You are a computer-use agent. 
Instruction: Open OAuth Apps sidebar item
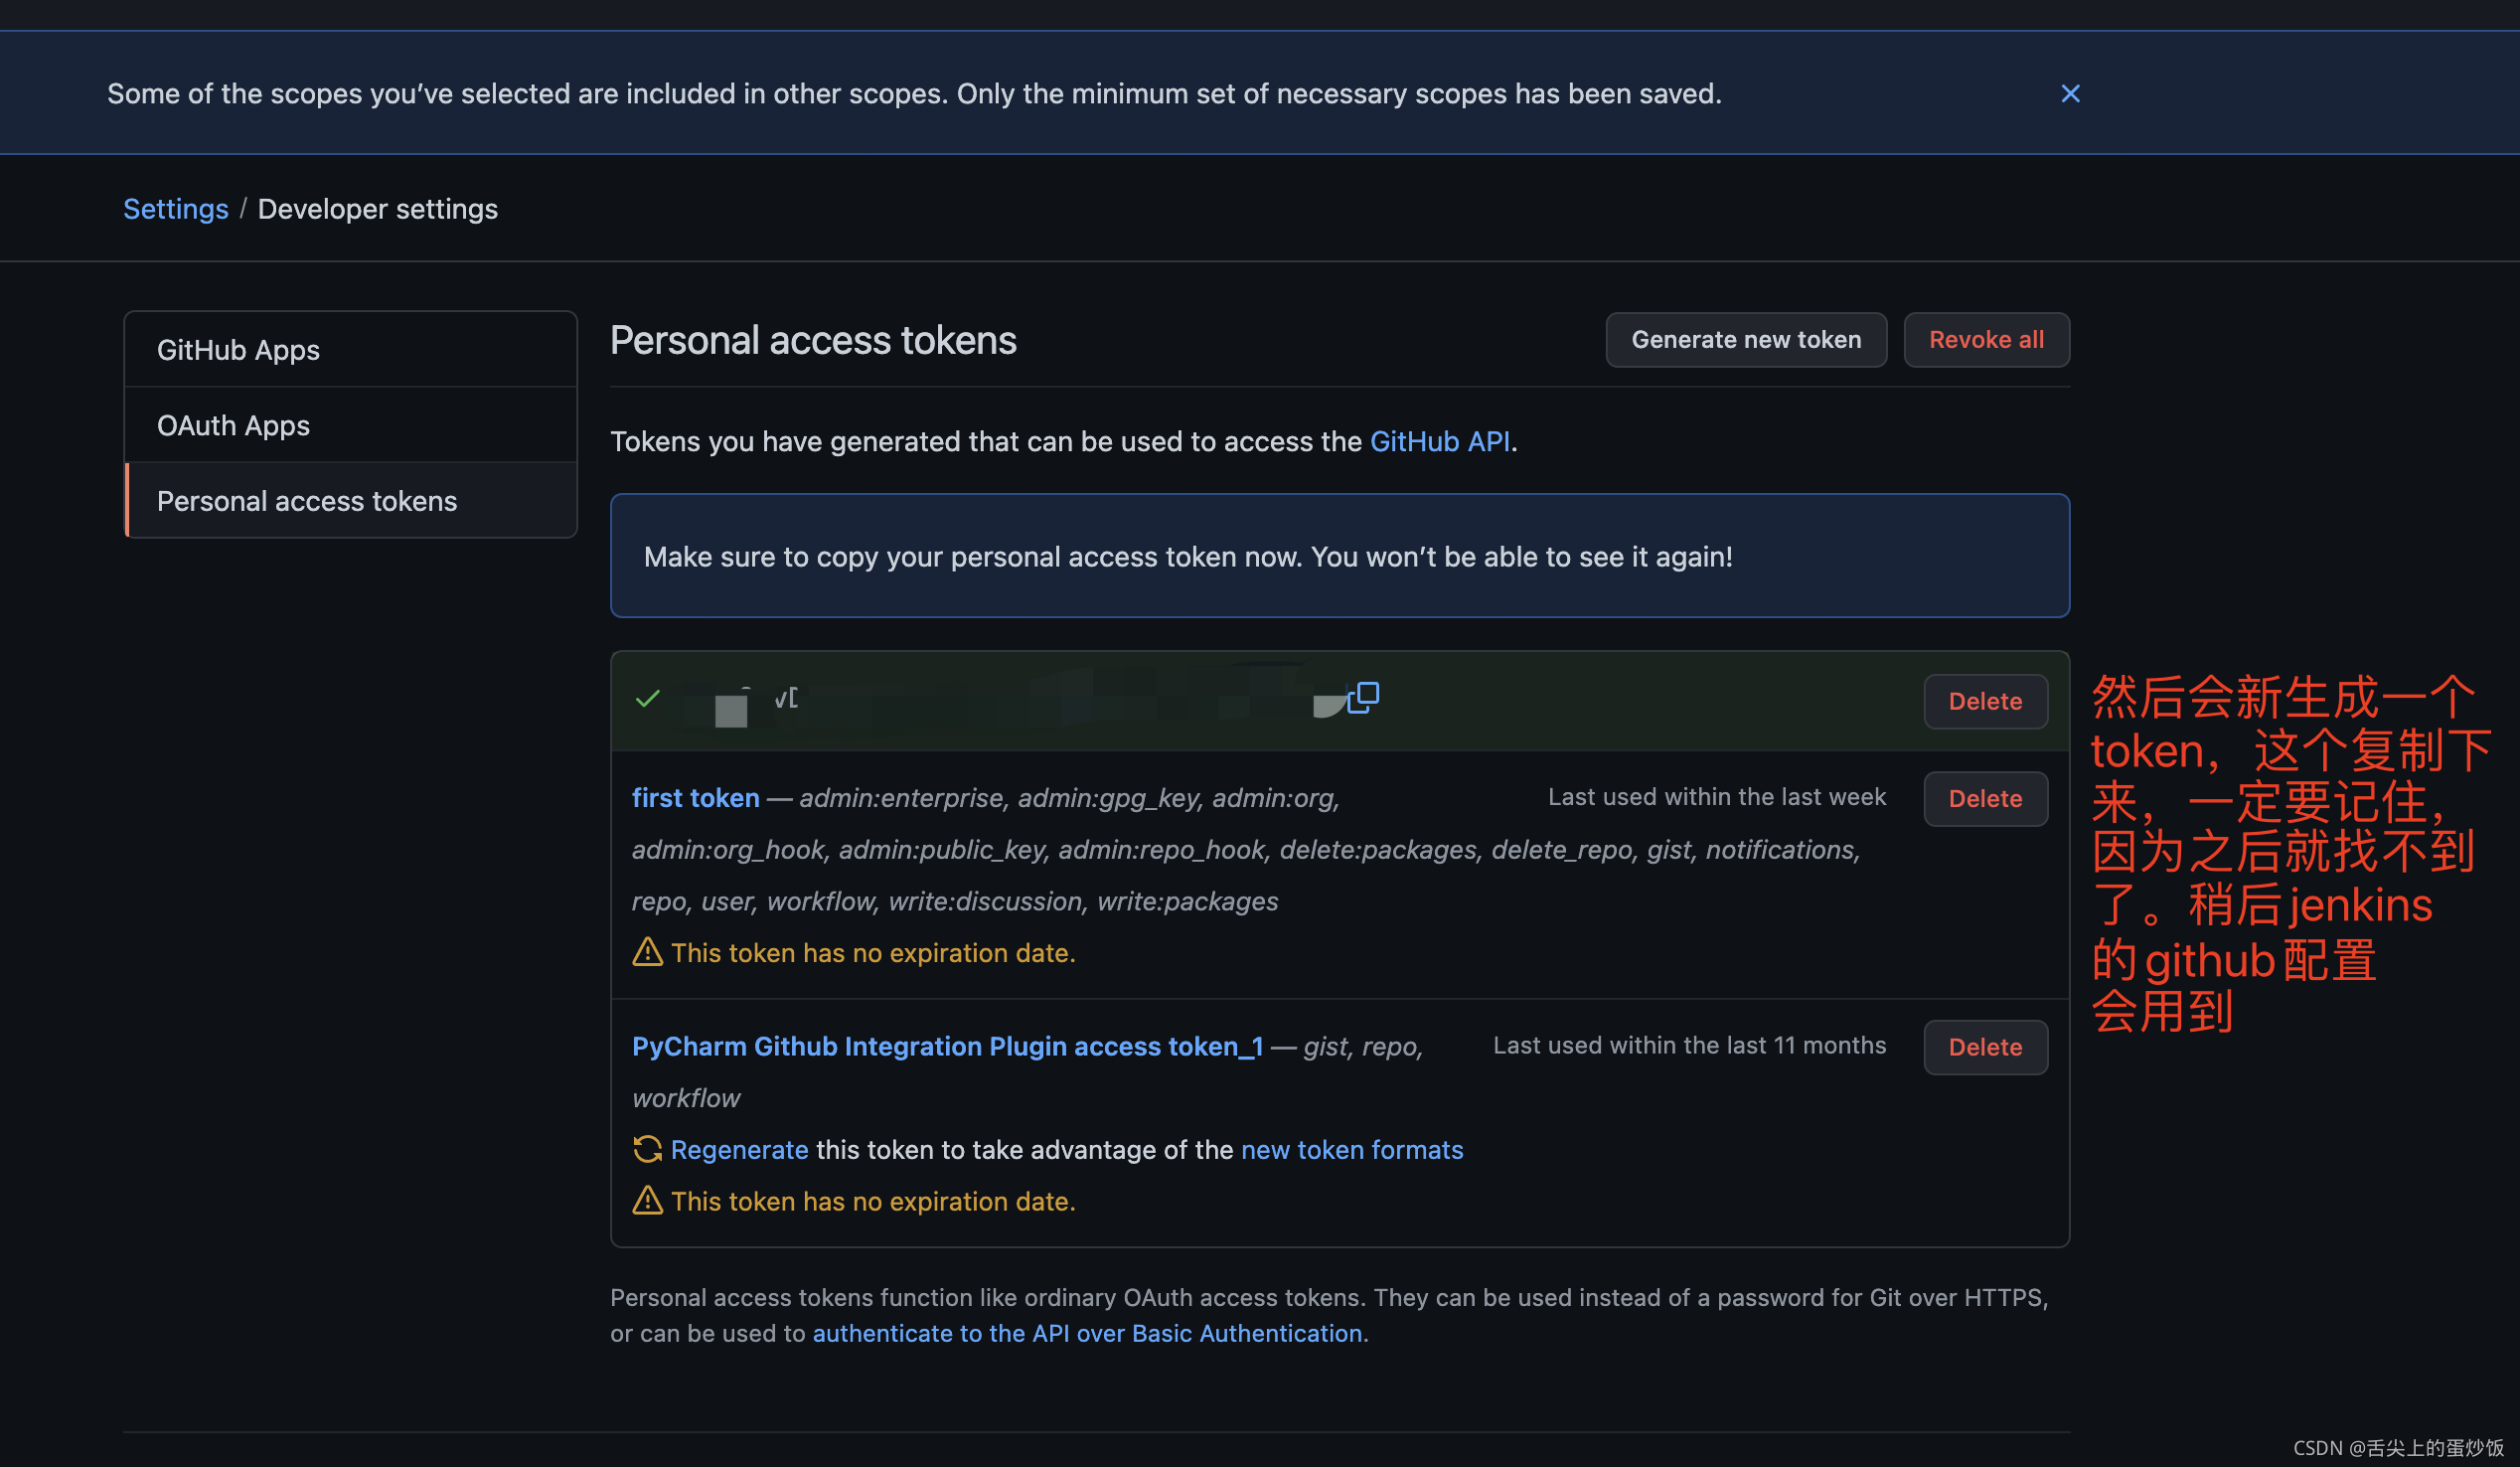[x=233, y=425]
